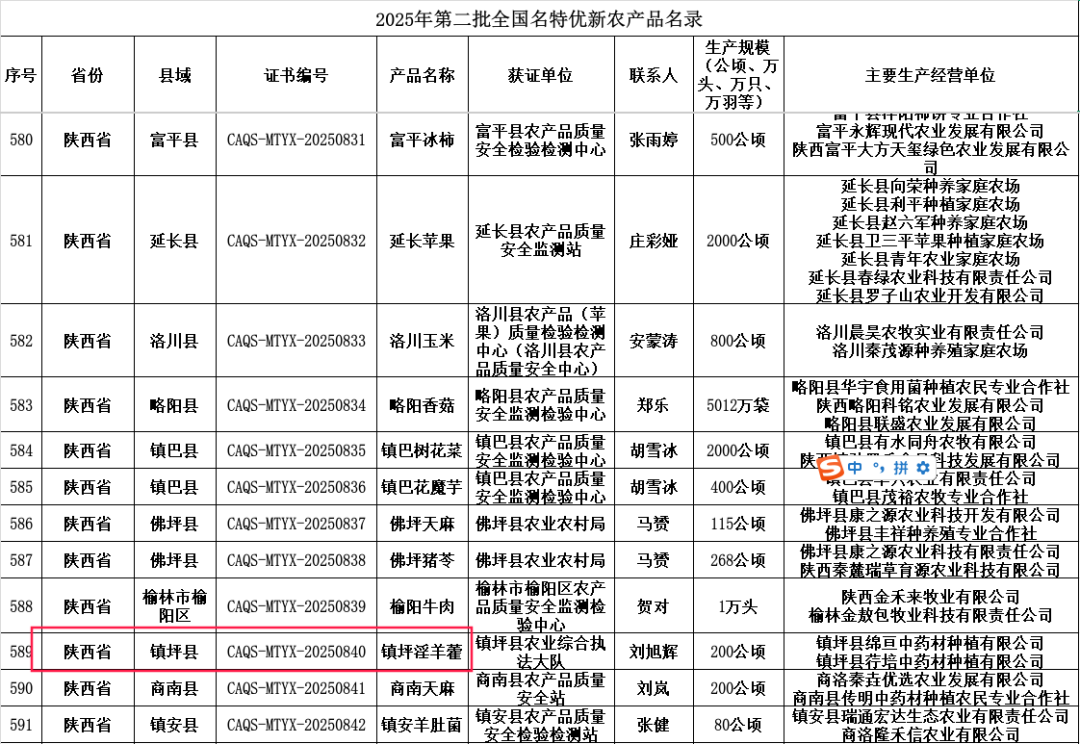Select the cell 镇坪县农业综合执法大队
This screenshot has width=1080, height=744.
[x=541, y=652]
